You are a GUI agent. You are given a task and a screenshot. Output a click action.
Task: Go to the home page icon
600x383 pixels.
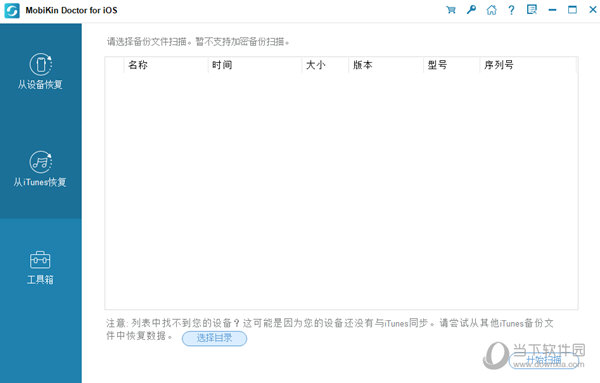491,10
